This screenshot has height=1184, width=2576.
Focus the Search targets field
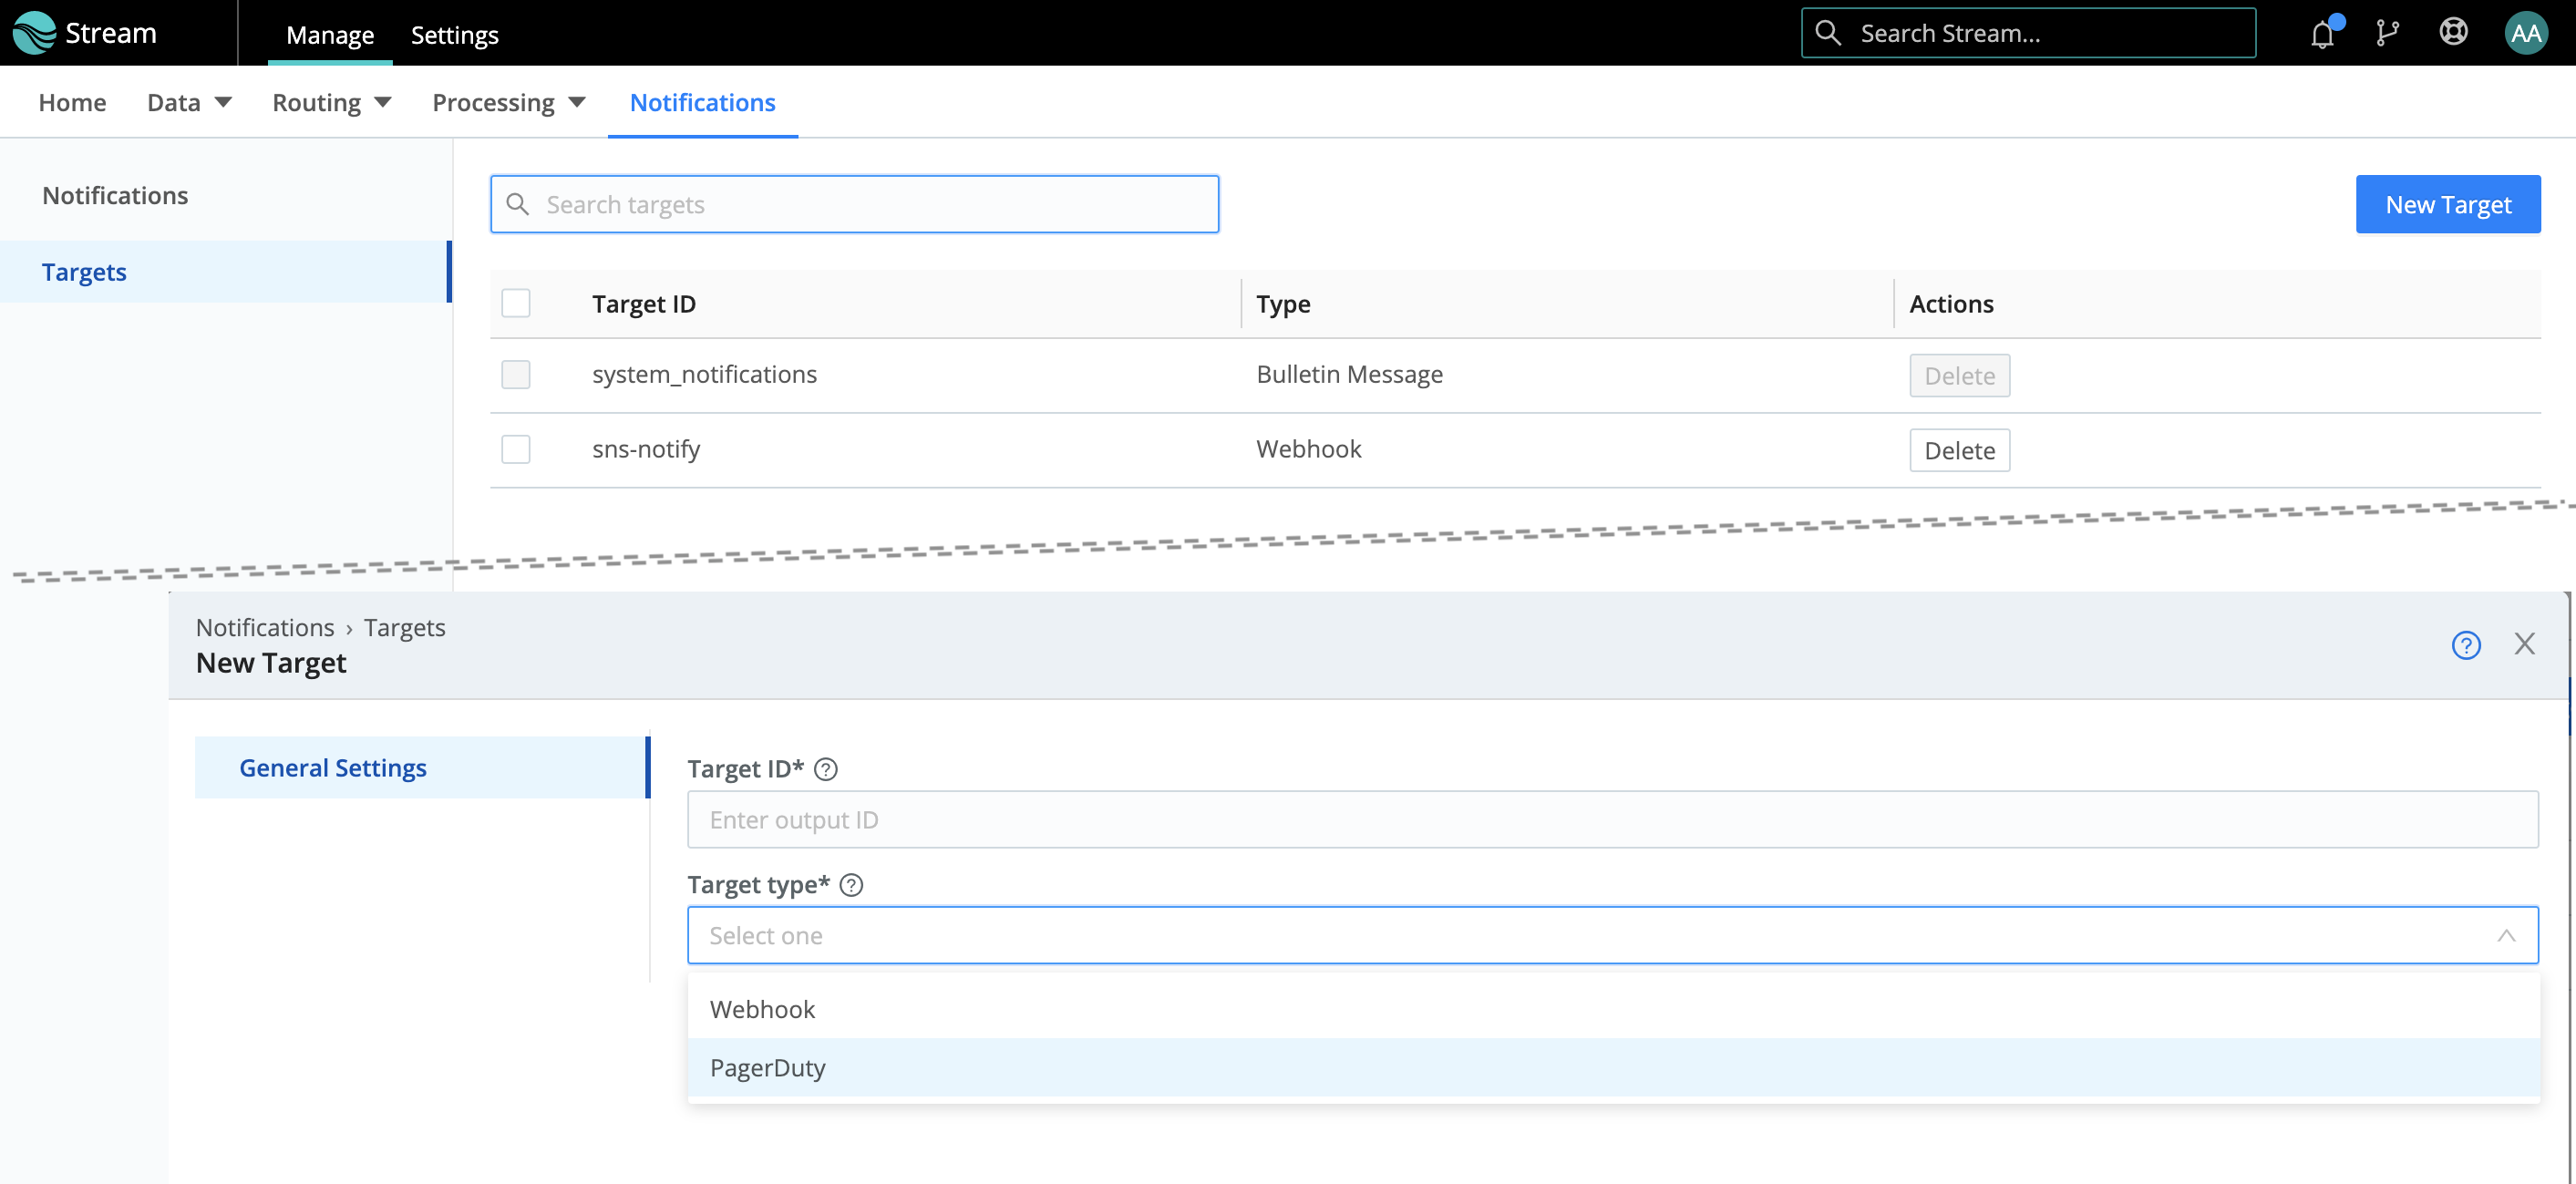(854, 204)
